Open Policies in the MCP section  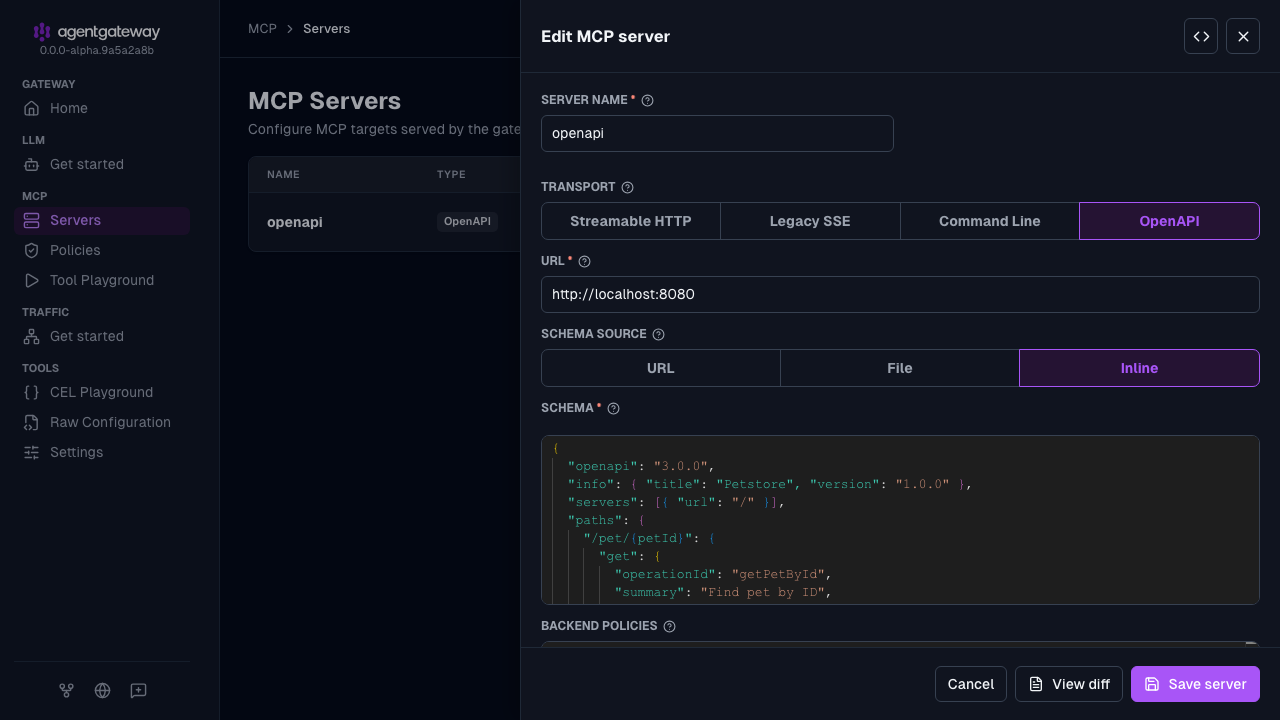coord(102,250)
